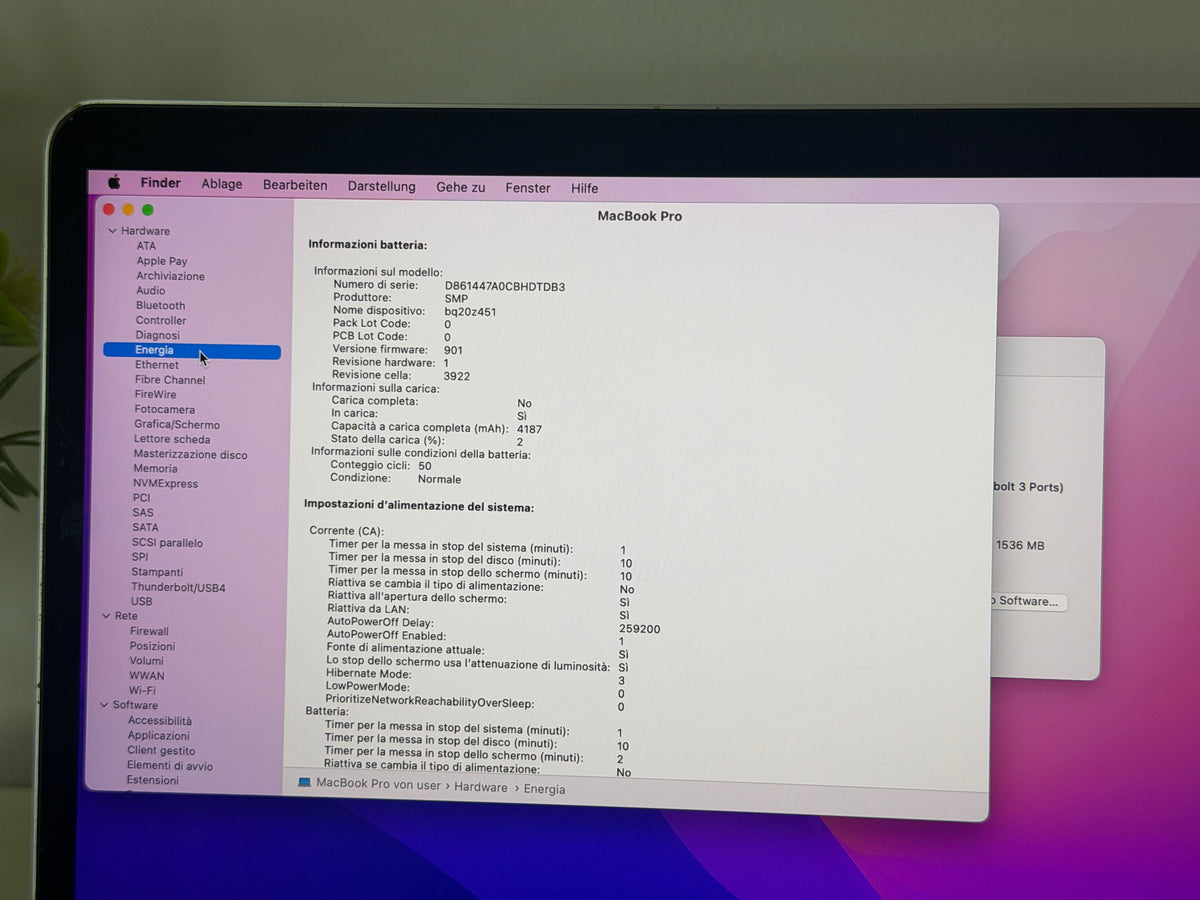1200x900 pixels.
Task: Click Hardware in the path bar
Action: click(481, 788)
